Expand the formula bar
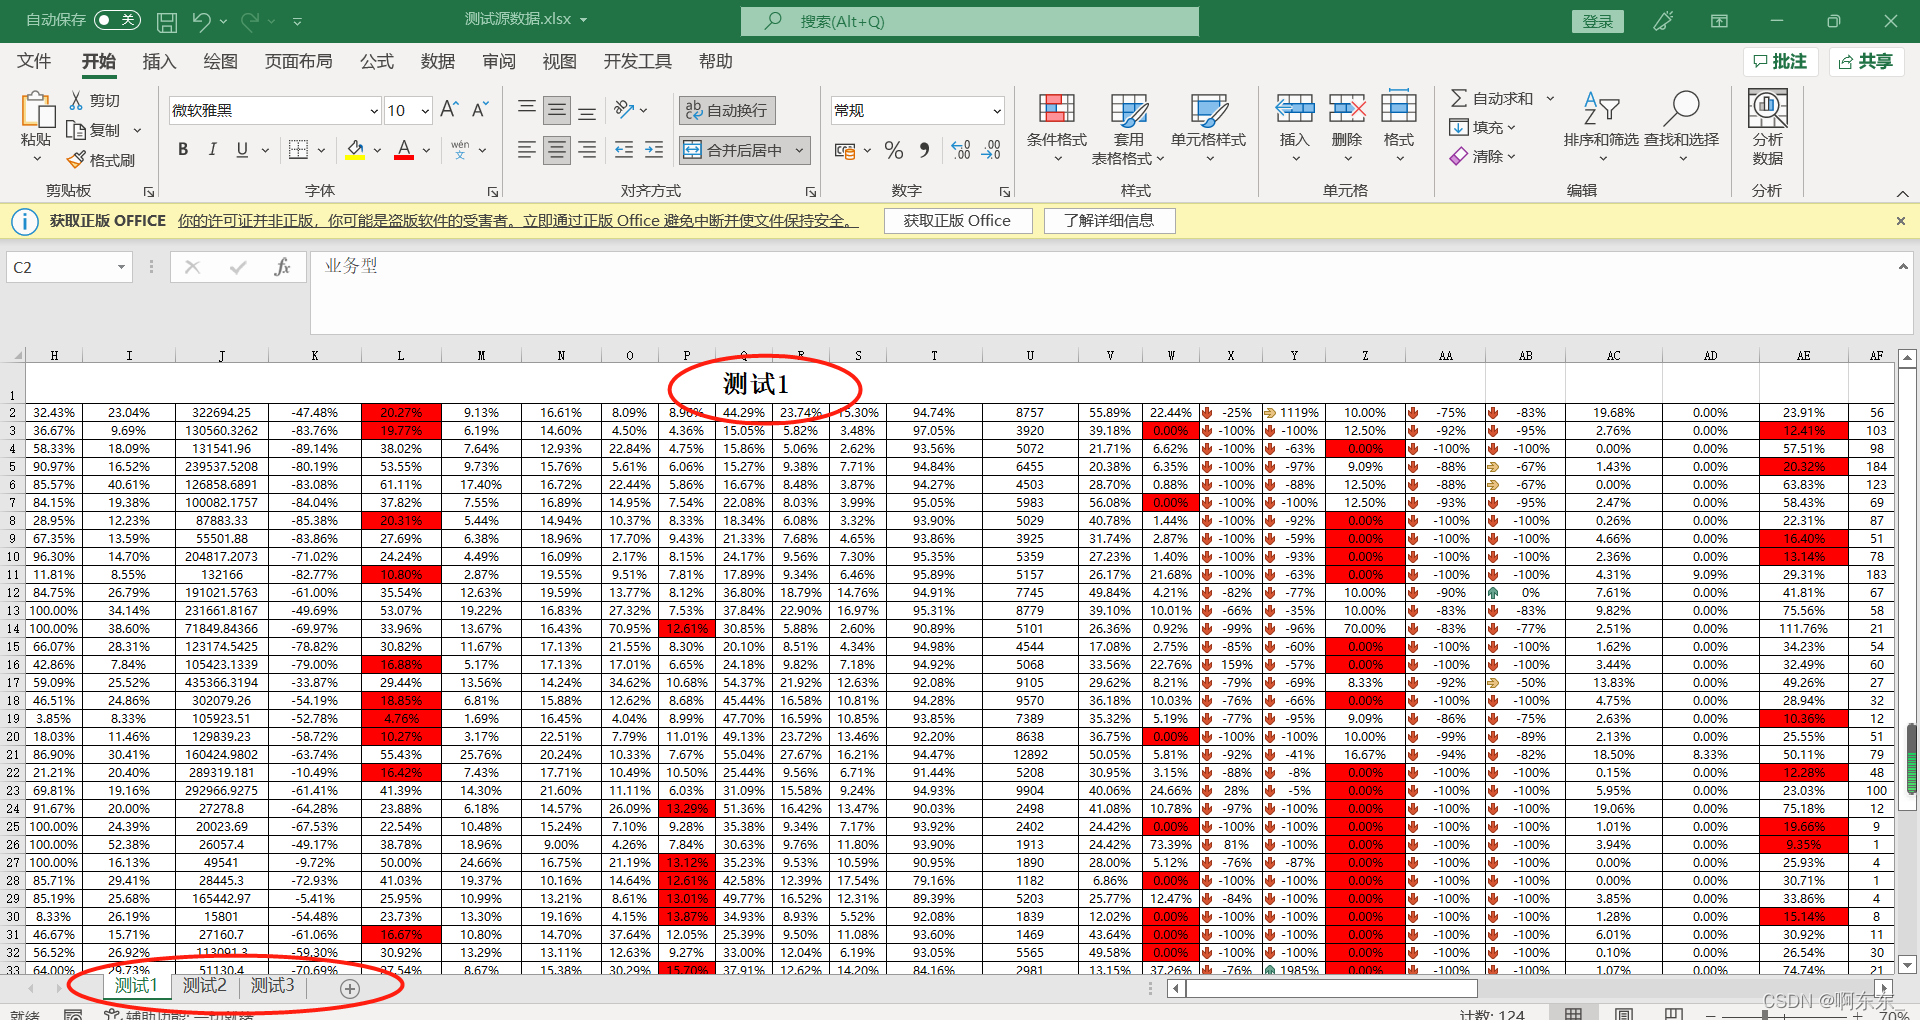This screenshot has width=1920, height=1020. tap(1903, 266)
